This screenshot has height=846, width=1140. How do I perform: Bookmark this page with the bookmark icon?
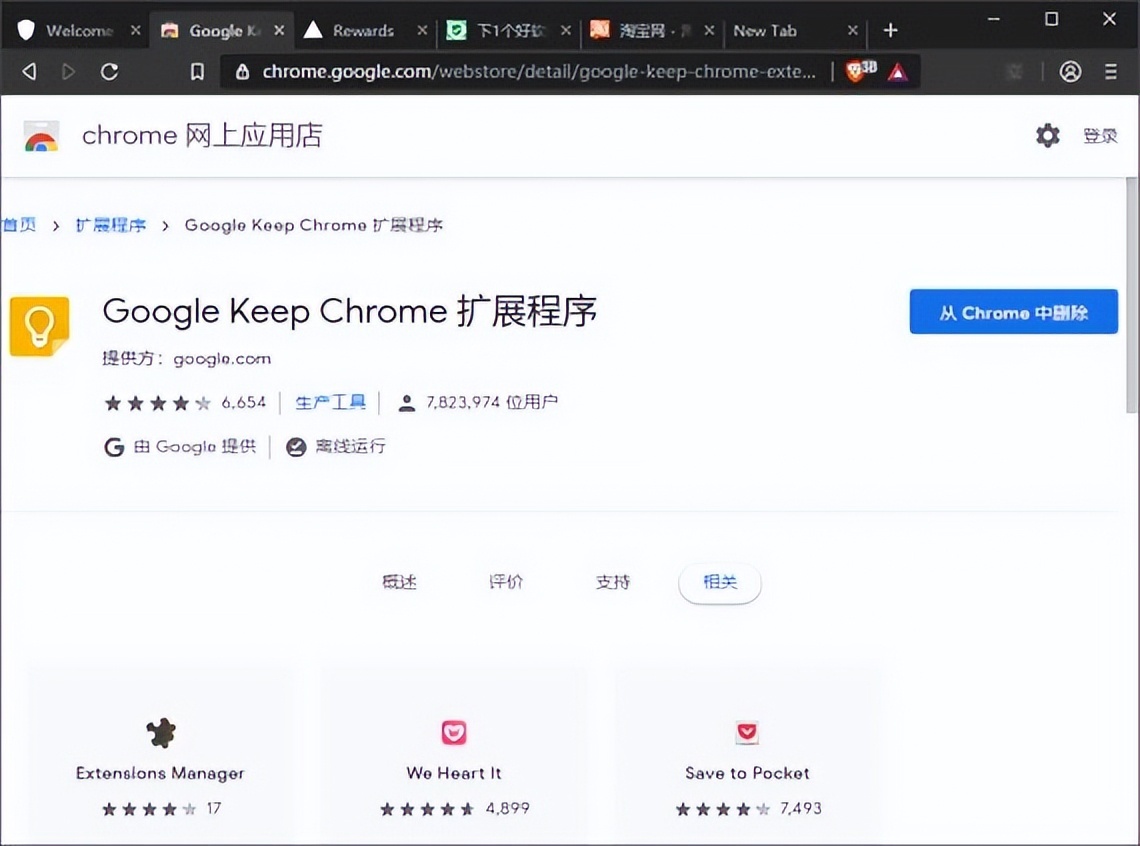pos(197,71)
